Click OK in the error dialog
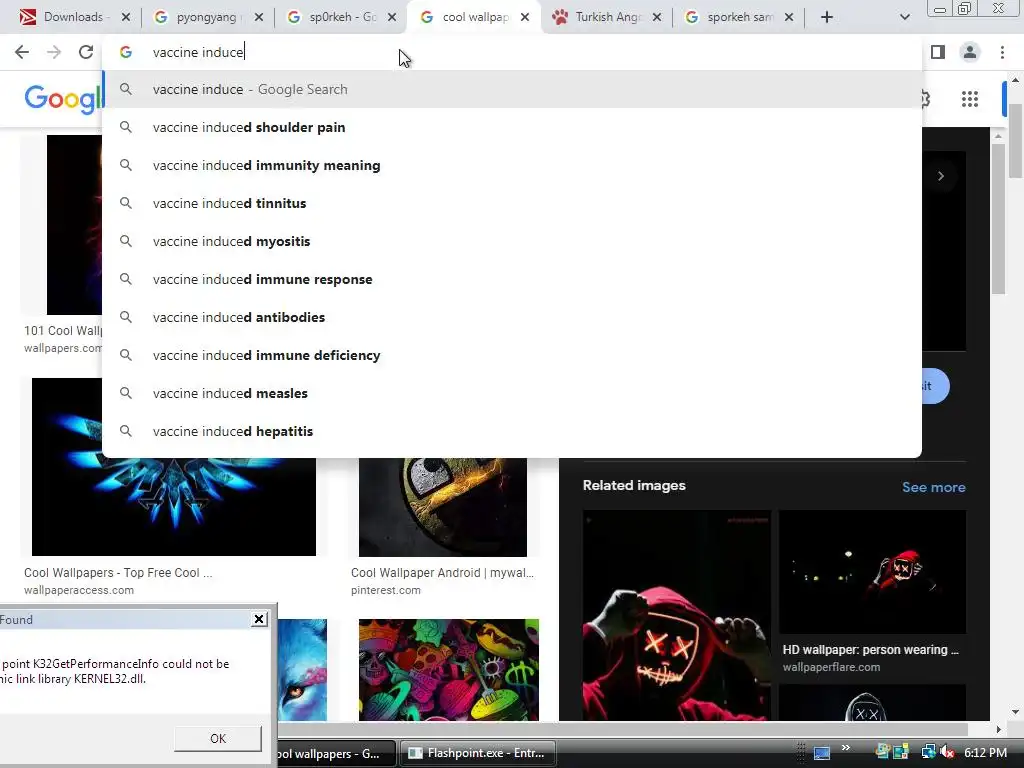Screen dimensions: 1024x768 217,739
